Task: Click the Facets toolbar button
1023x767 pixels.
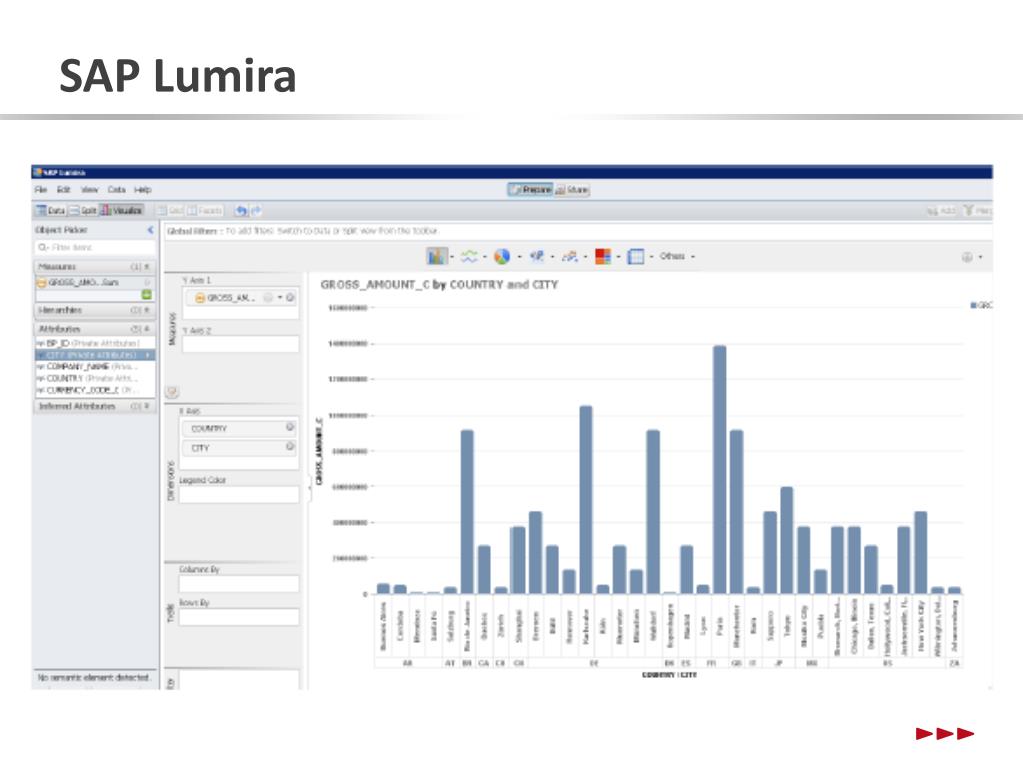Action: coord(205,211)
